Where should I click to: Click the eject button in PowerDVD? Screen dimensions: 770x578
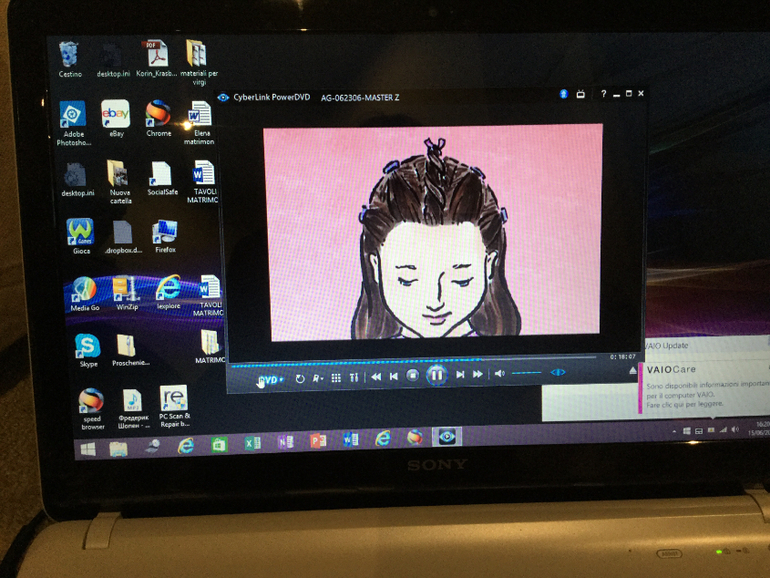[632, 370]
